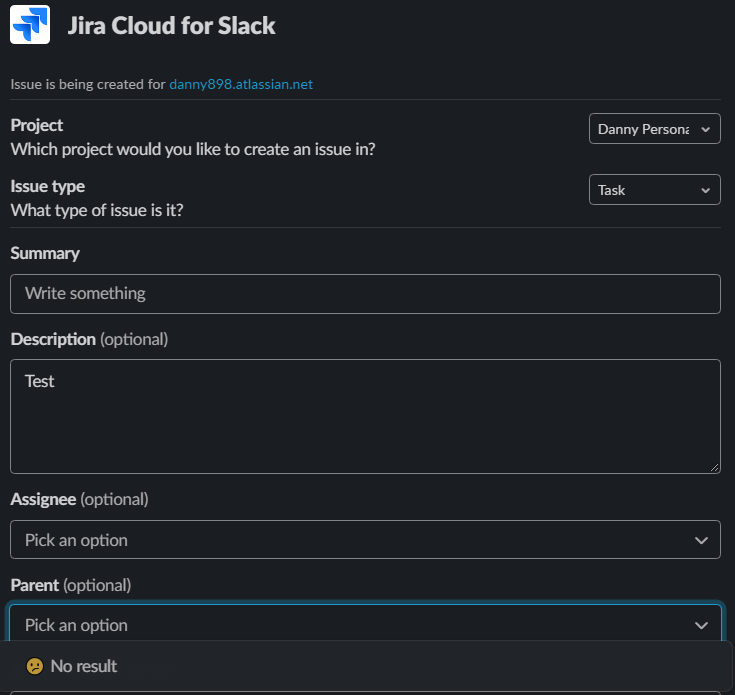Screen dimensions: 735x695
Task: Open the Issue type dropdown showing Task
Action: tap(654, 189)
